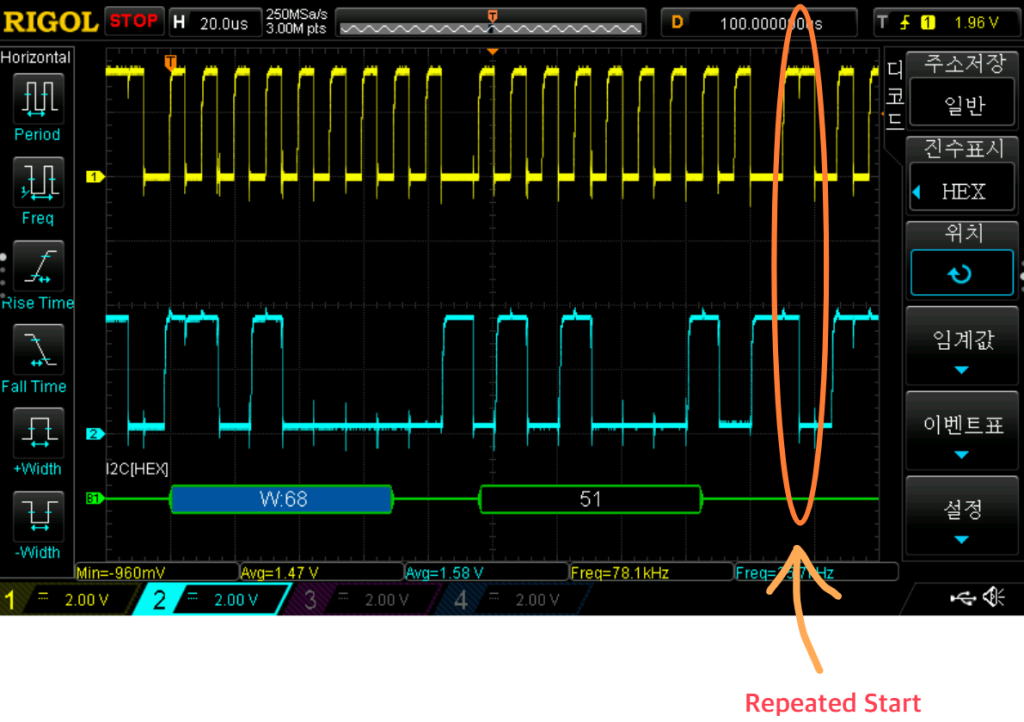Toggle channel 2 at 2.00 V

(x=213, y=599)
